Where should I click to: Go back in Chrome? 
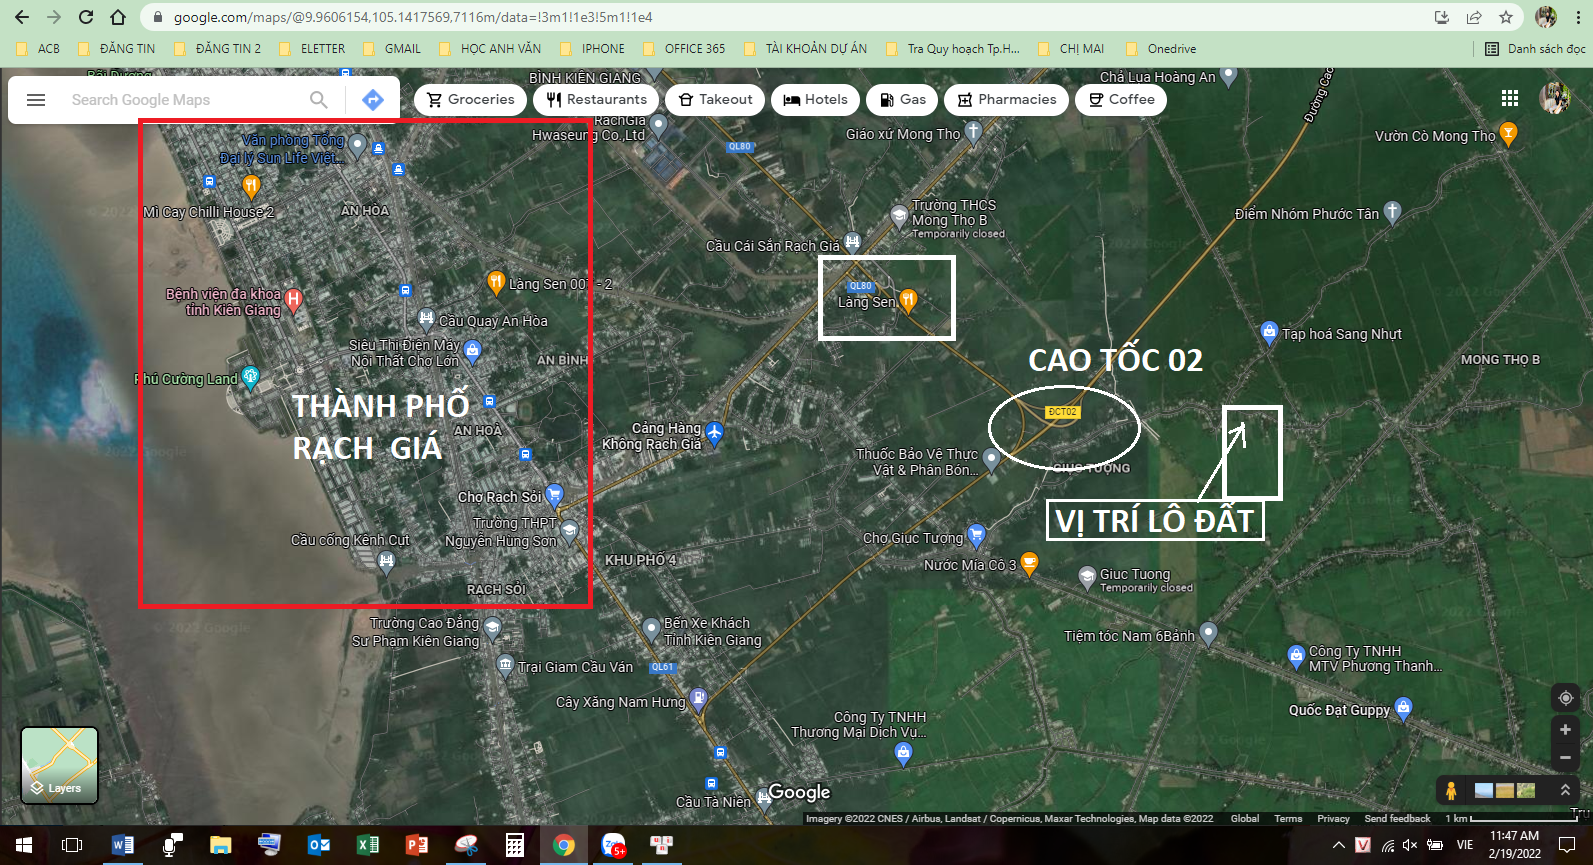(x=22, y=17)
